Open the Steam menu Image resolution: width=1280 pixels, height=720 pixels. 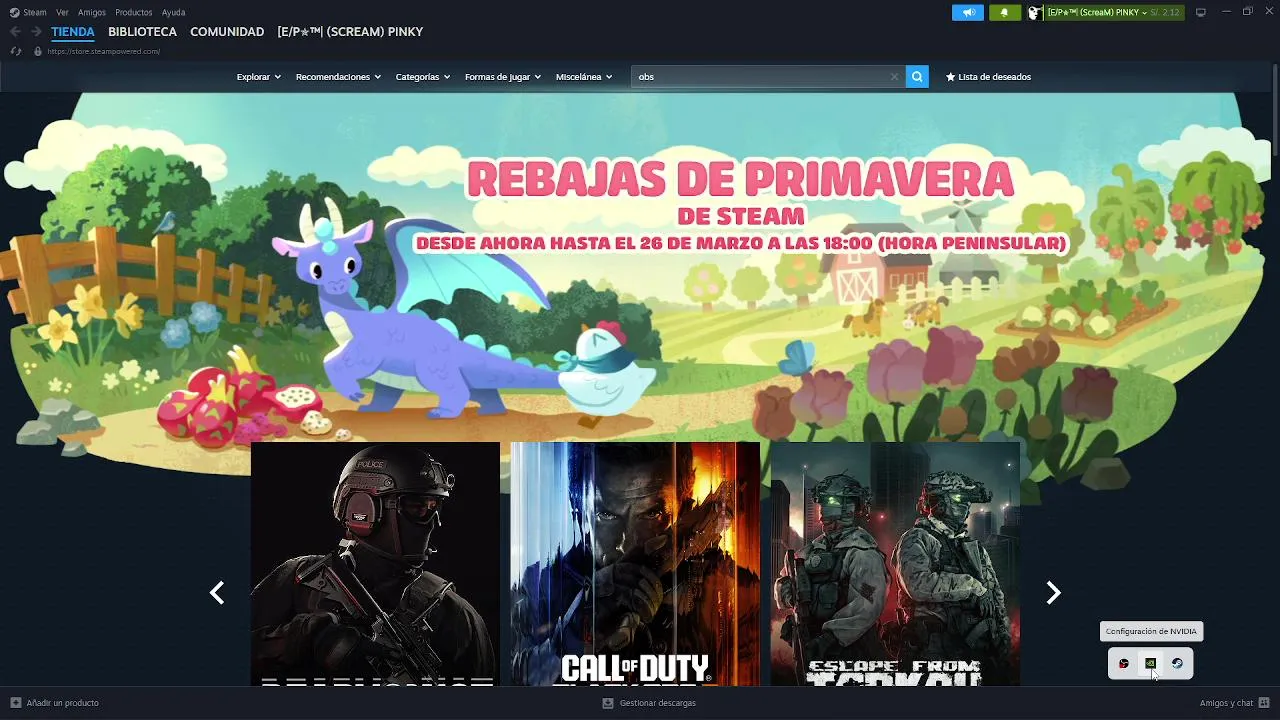pyautogui.click(x=35, y=12)
